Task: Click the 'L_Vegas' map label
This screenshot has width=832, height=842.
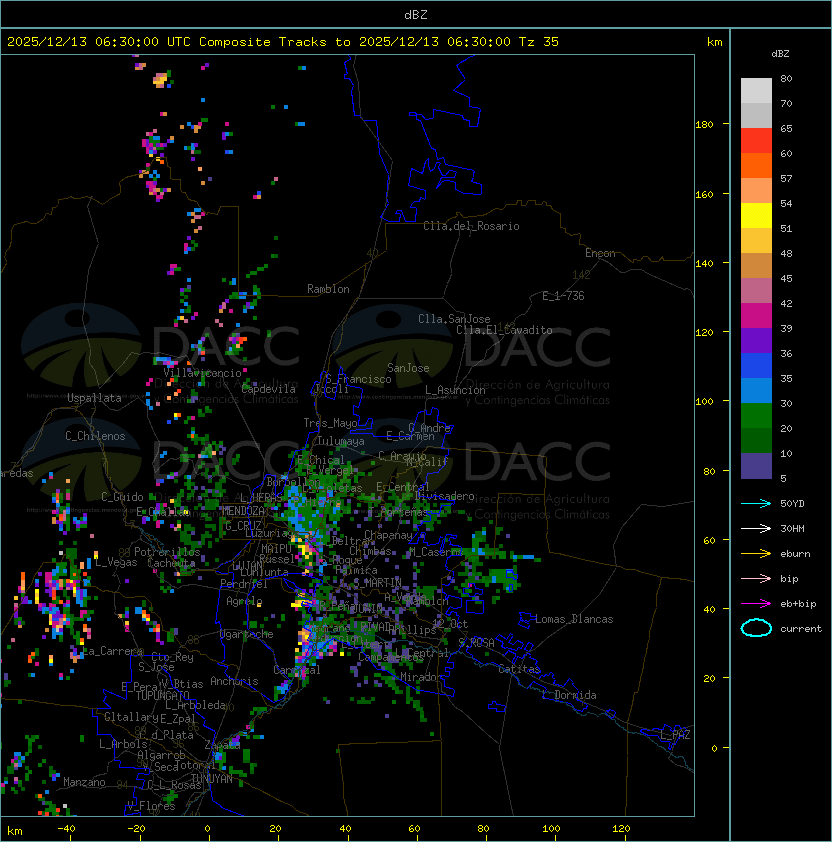Action: [116, 562]
